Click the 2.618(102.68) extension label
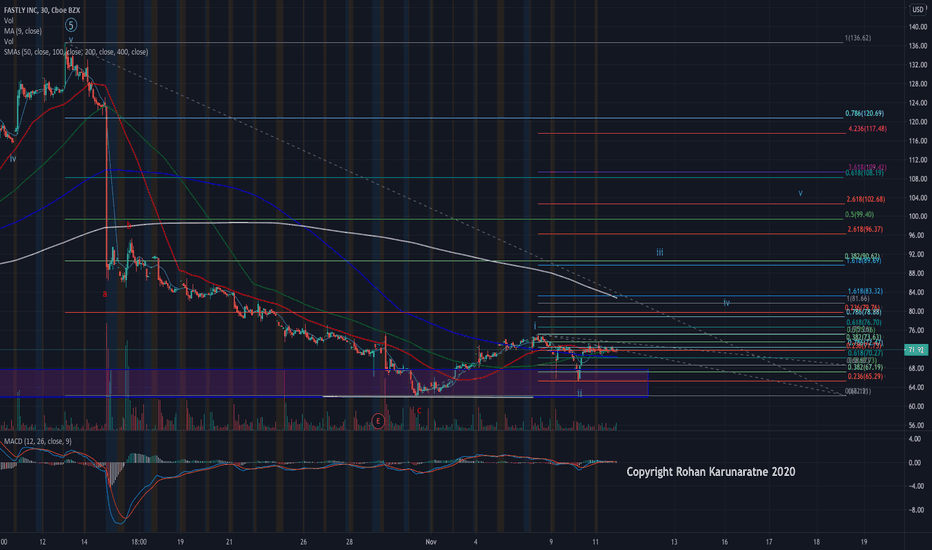The image size is (932, 550). coord(866,199)
